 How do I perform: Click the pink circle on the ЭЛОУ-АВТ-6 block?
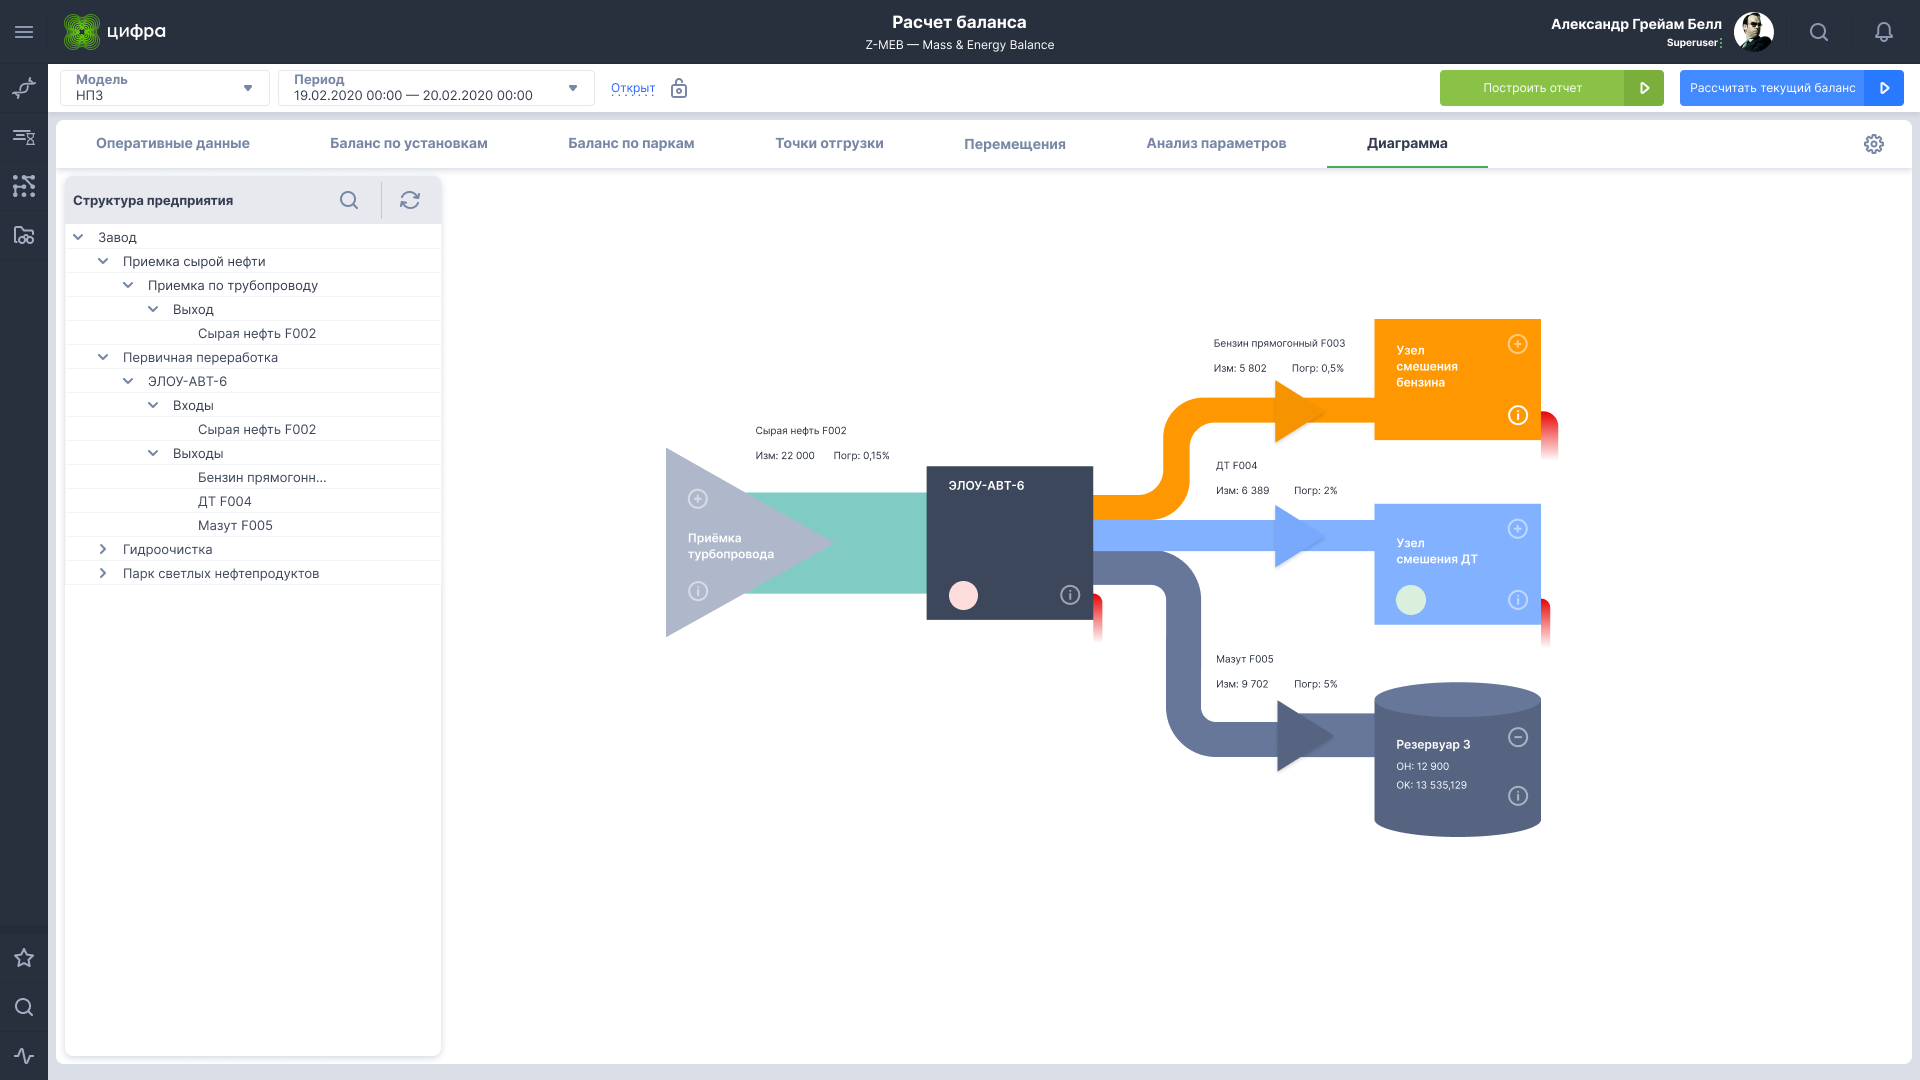pyautogui.click(x=963, y=595)
